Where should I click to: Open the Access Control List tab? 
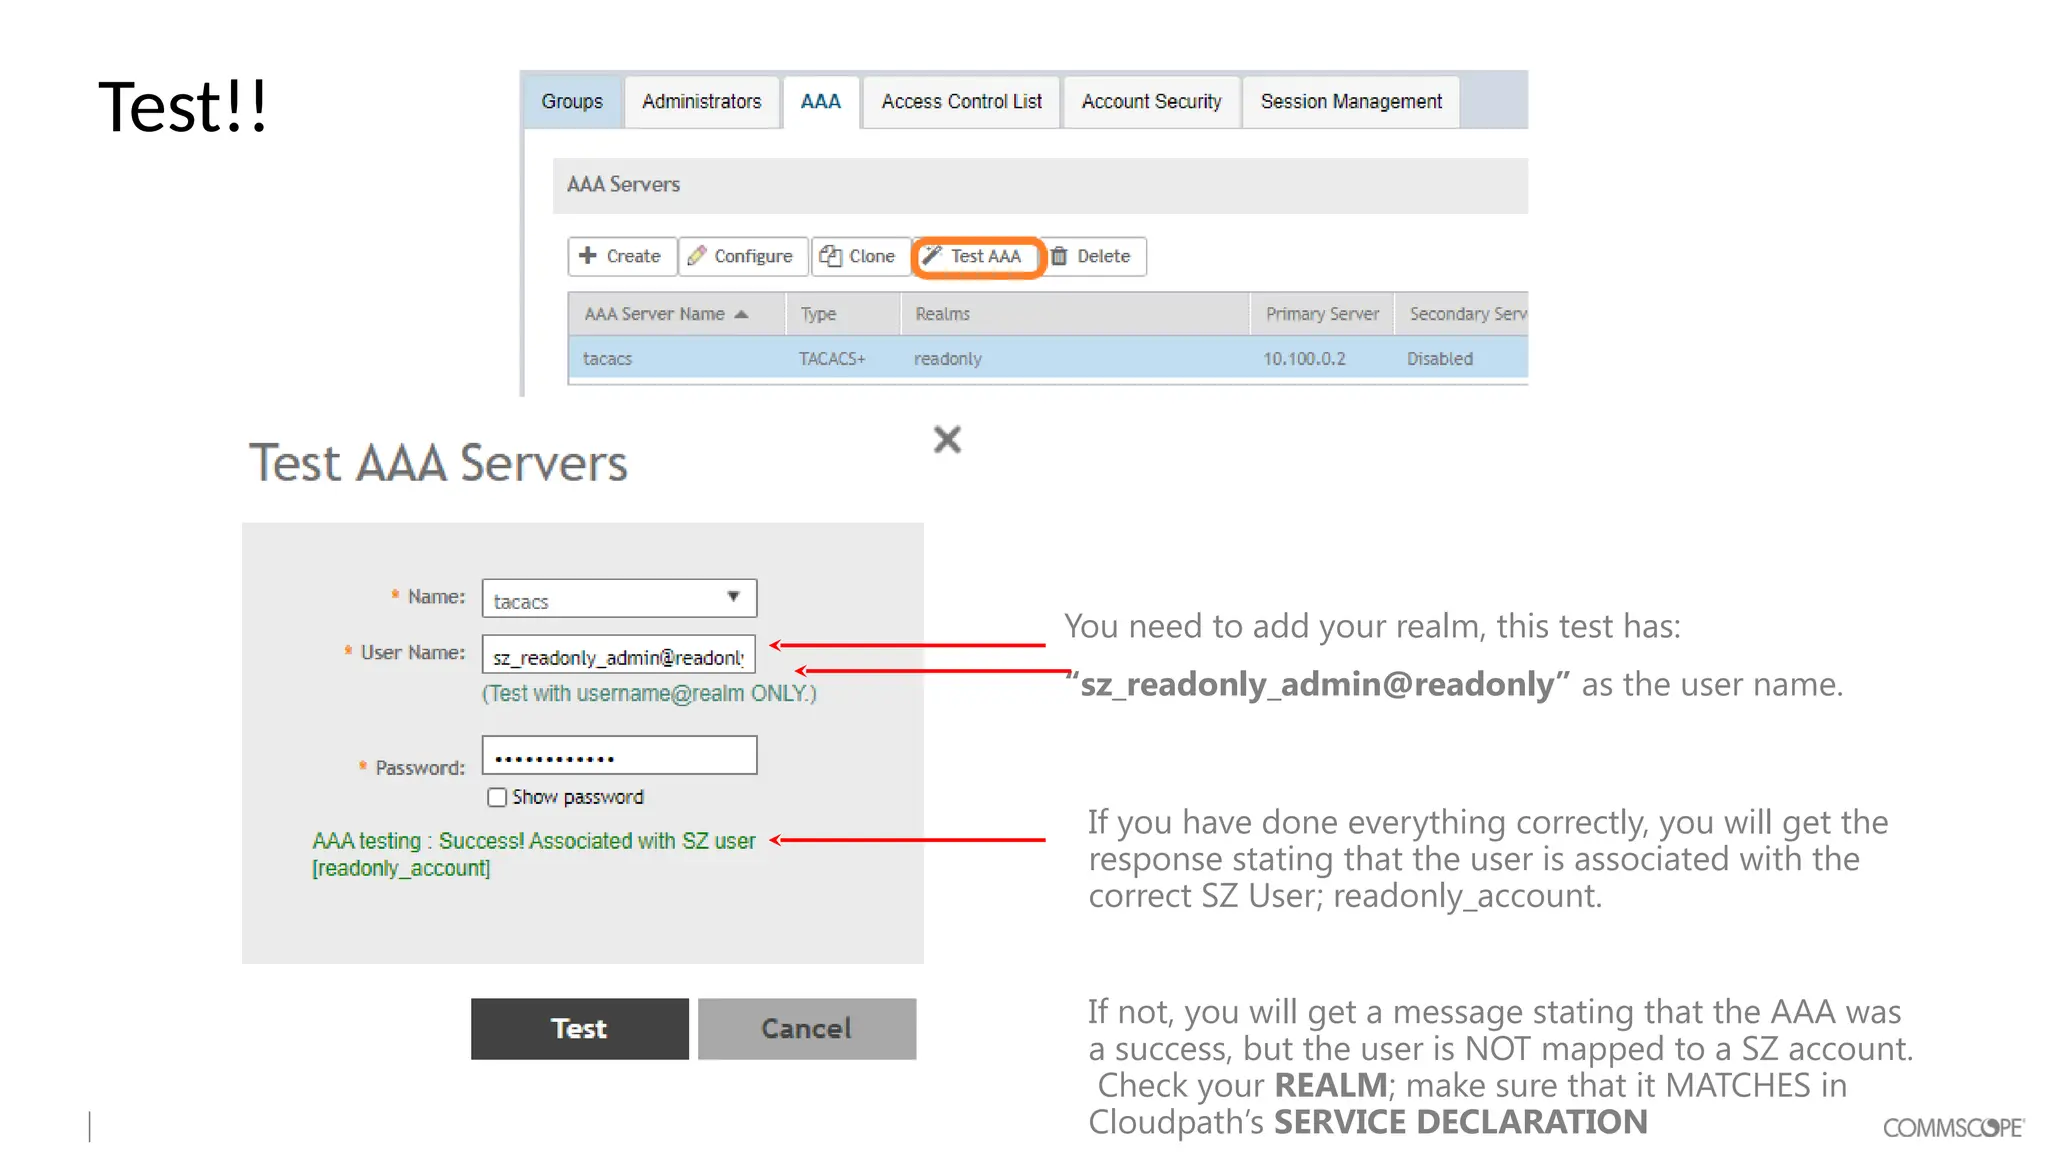(961, 102)
